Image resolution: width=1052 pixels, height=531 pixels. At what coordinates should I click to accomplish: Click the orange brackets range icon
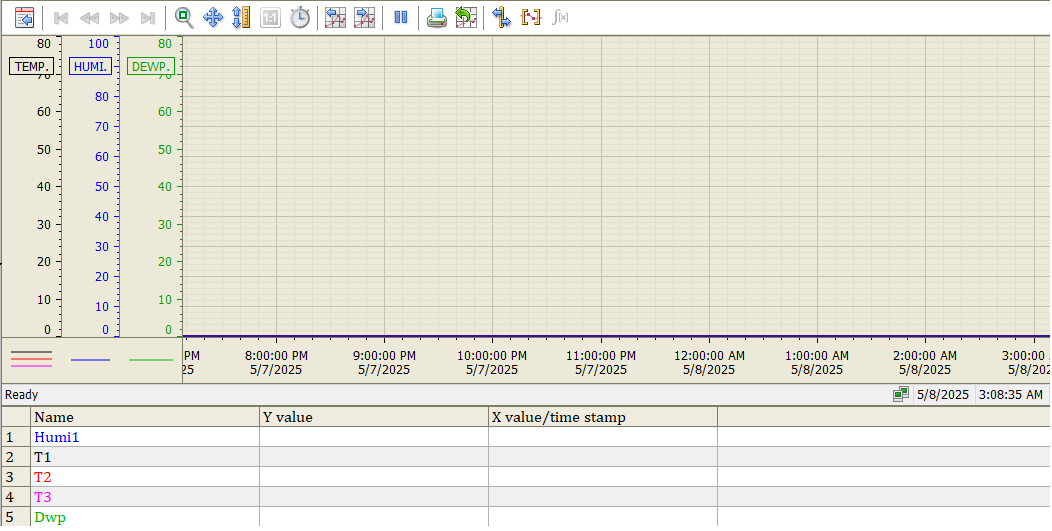(531, 17)
